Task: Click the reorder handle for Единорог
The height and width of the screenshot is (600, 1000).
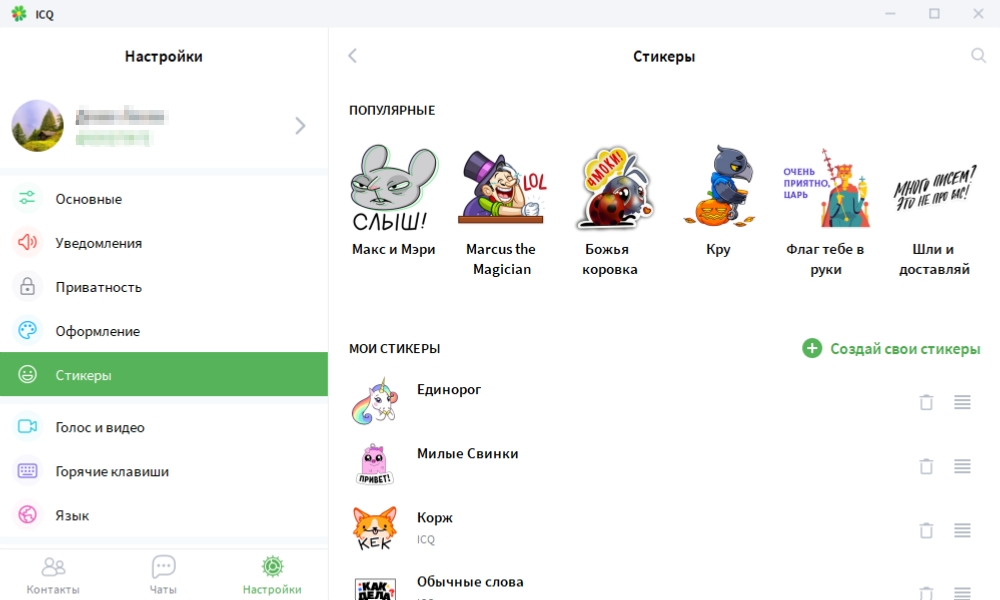Action: pos(962,402)
